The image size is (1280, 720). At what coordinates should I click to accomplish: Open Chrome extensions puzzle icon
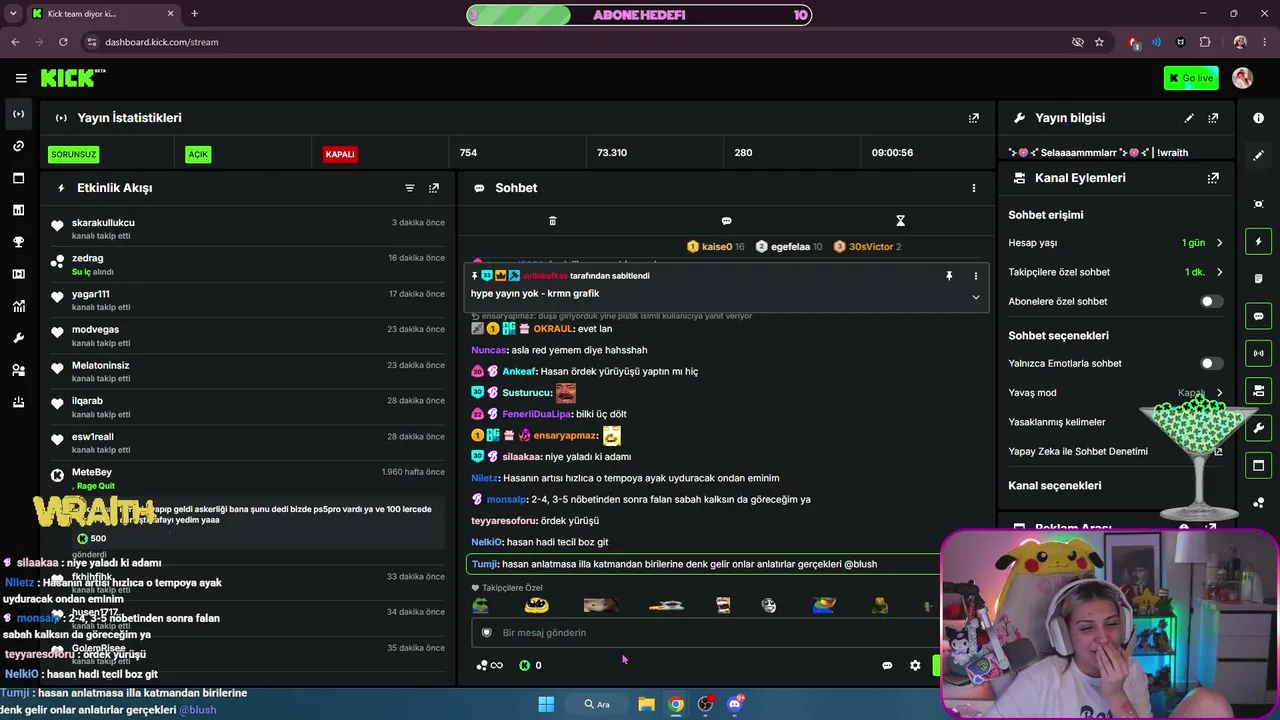[1204, 42]
